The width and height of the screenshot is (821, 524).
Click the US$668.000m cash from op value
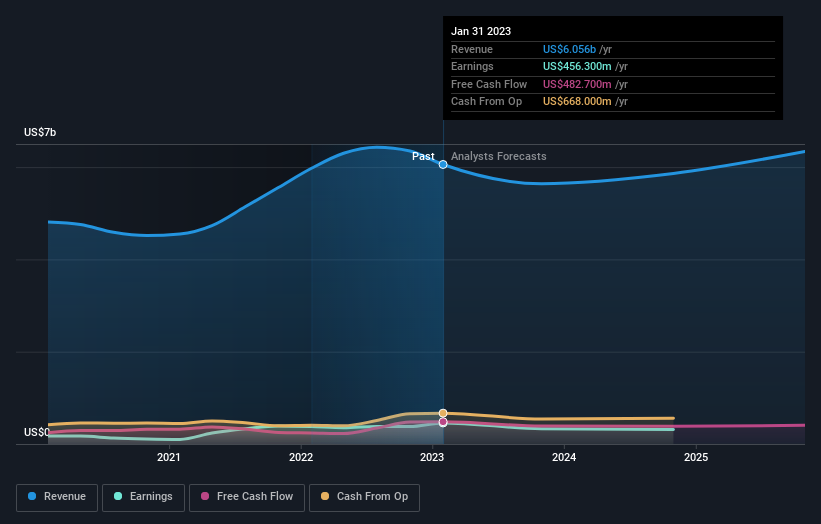[x=577, y=102]
